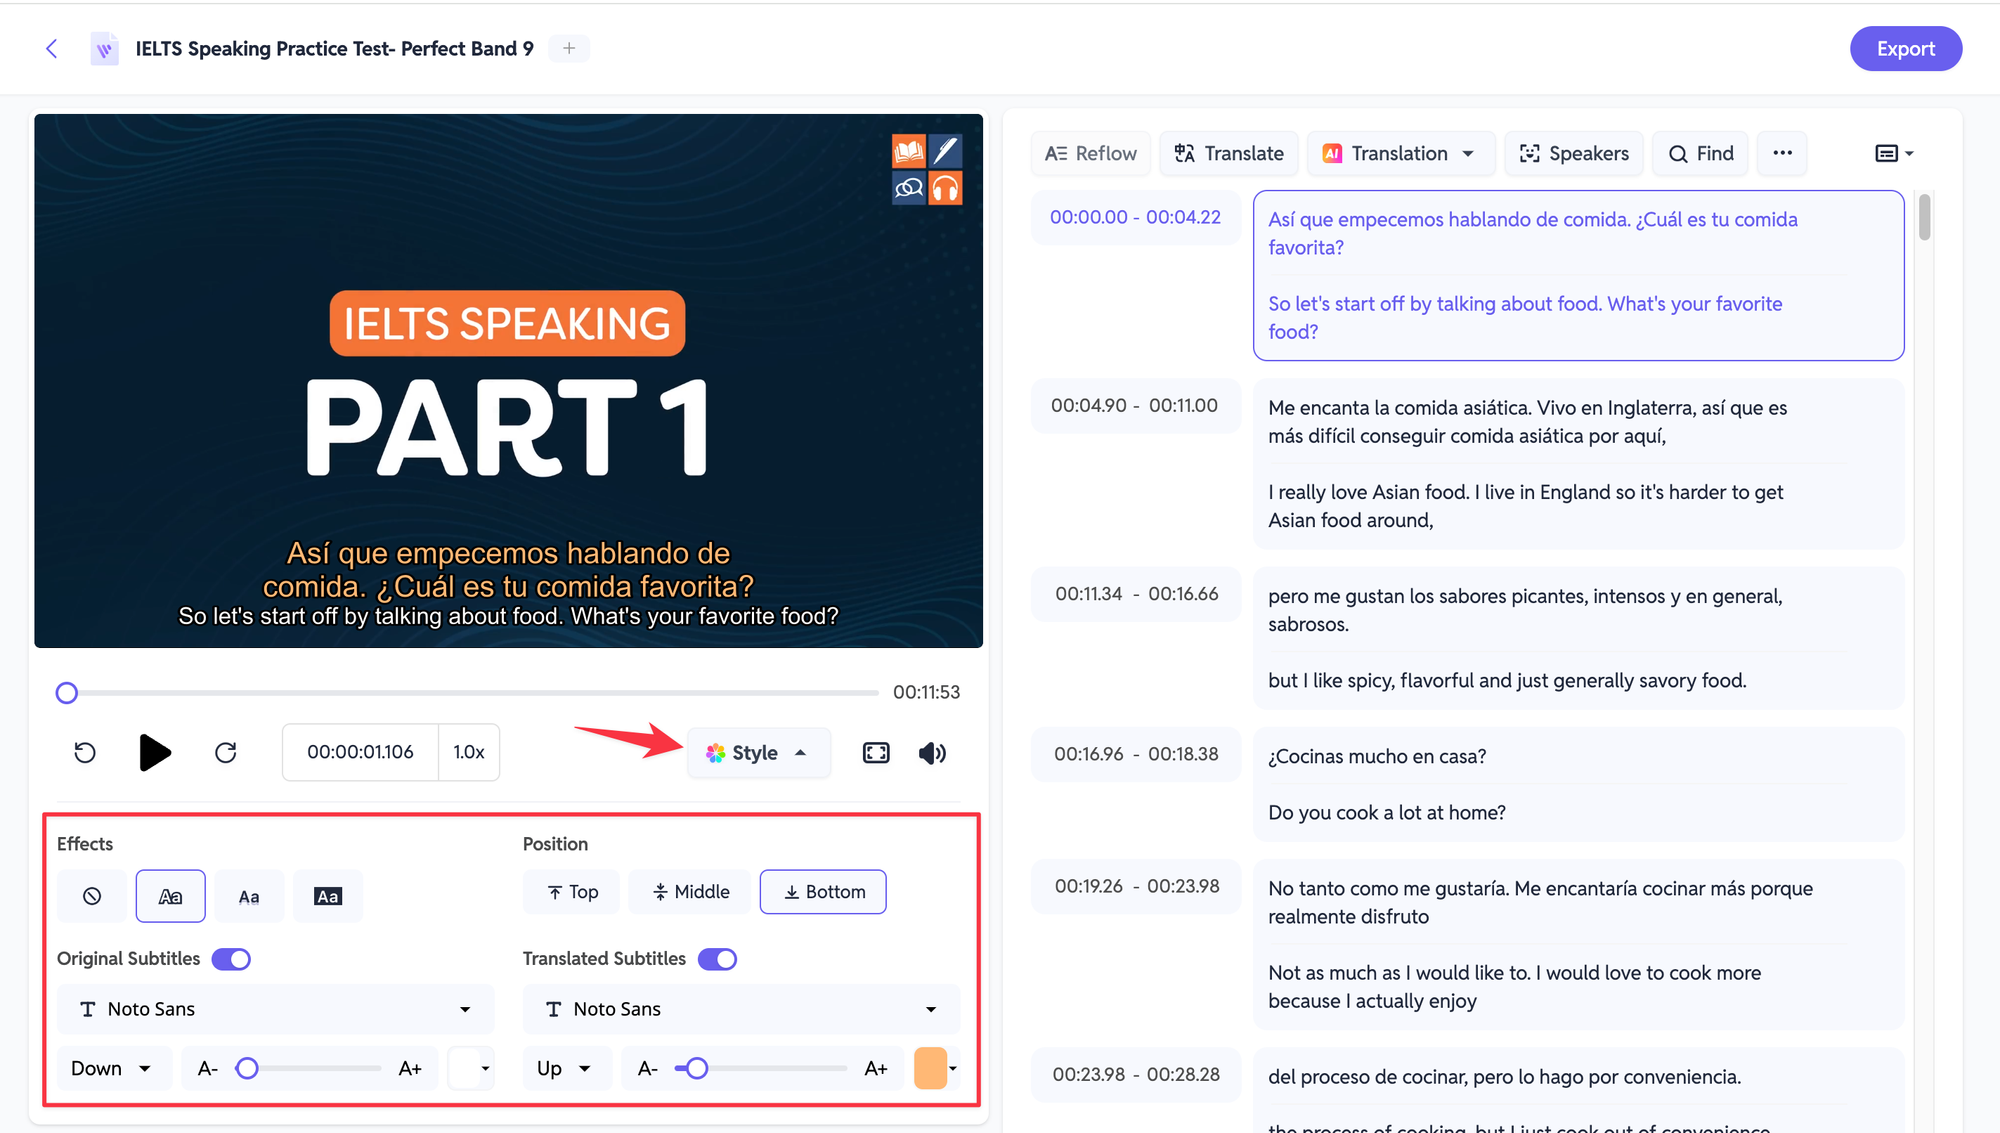Open the Up order dropdown
Screen dimensions: 2000x1133
(x=565, y=1068)
